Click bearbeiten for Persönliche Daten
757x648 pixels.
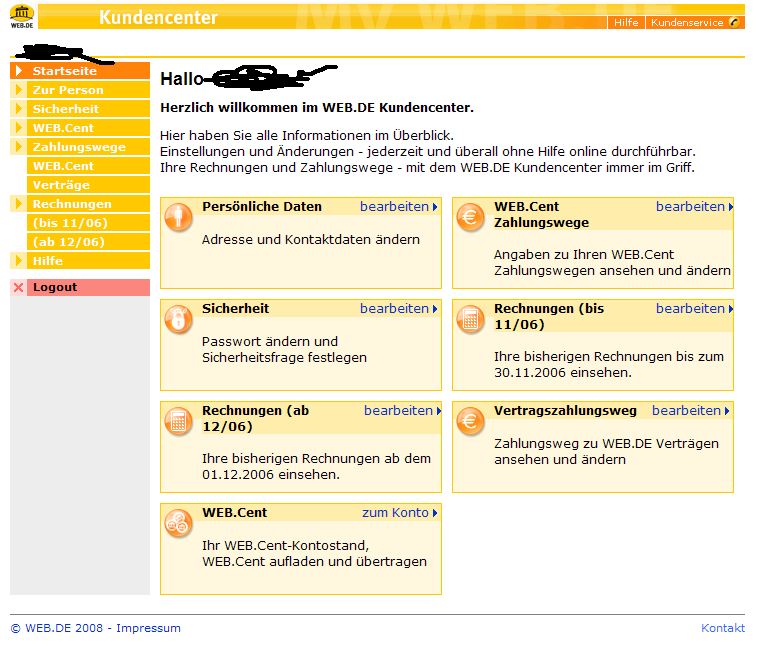(x=399, y=207)
